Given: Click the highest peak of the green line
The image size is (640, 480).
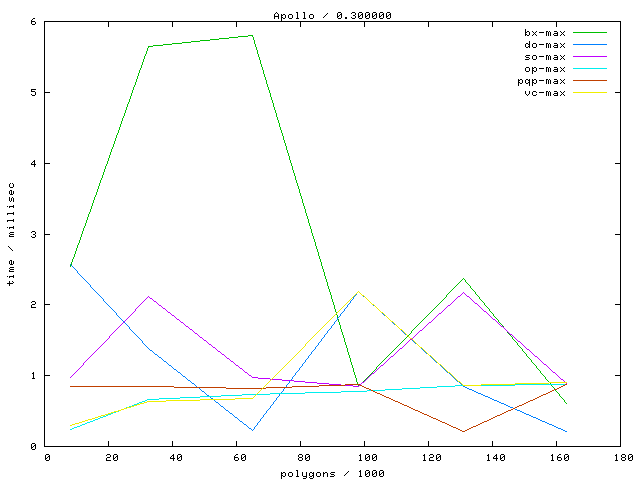Looking at the screenshot, I should point(252,35).
